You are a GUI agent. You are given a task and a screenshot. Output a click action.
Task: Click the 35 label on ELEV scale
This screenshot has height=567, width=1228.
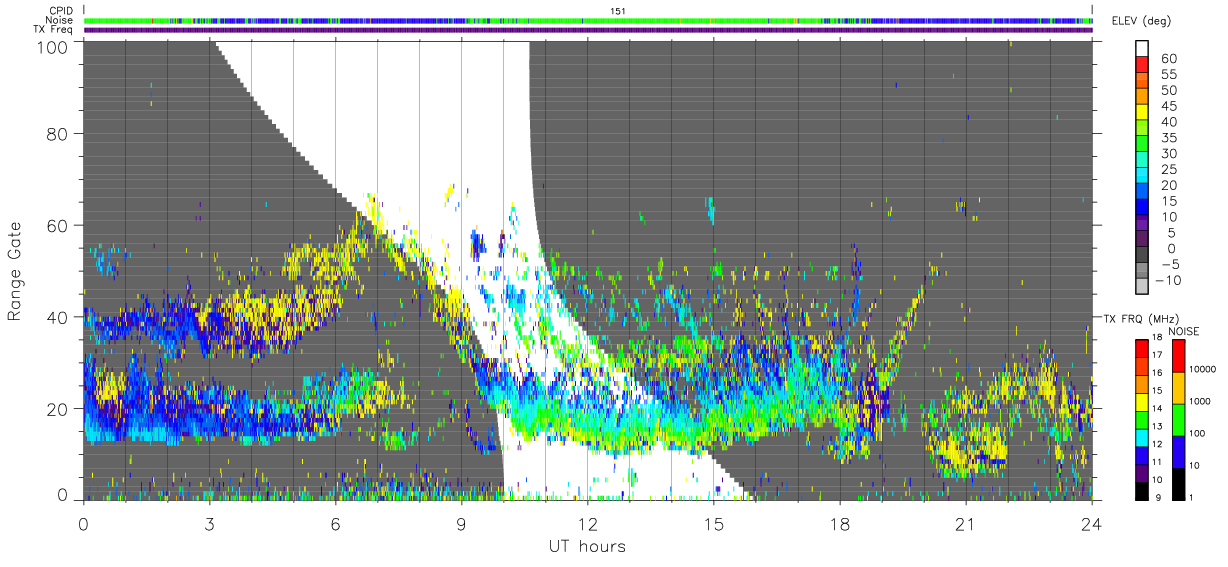[1168, 137]
